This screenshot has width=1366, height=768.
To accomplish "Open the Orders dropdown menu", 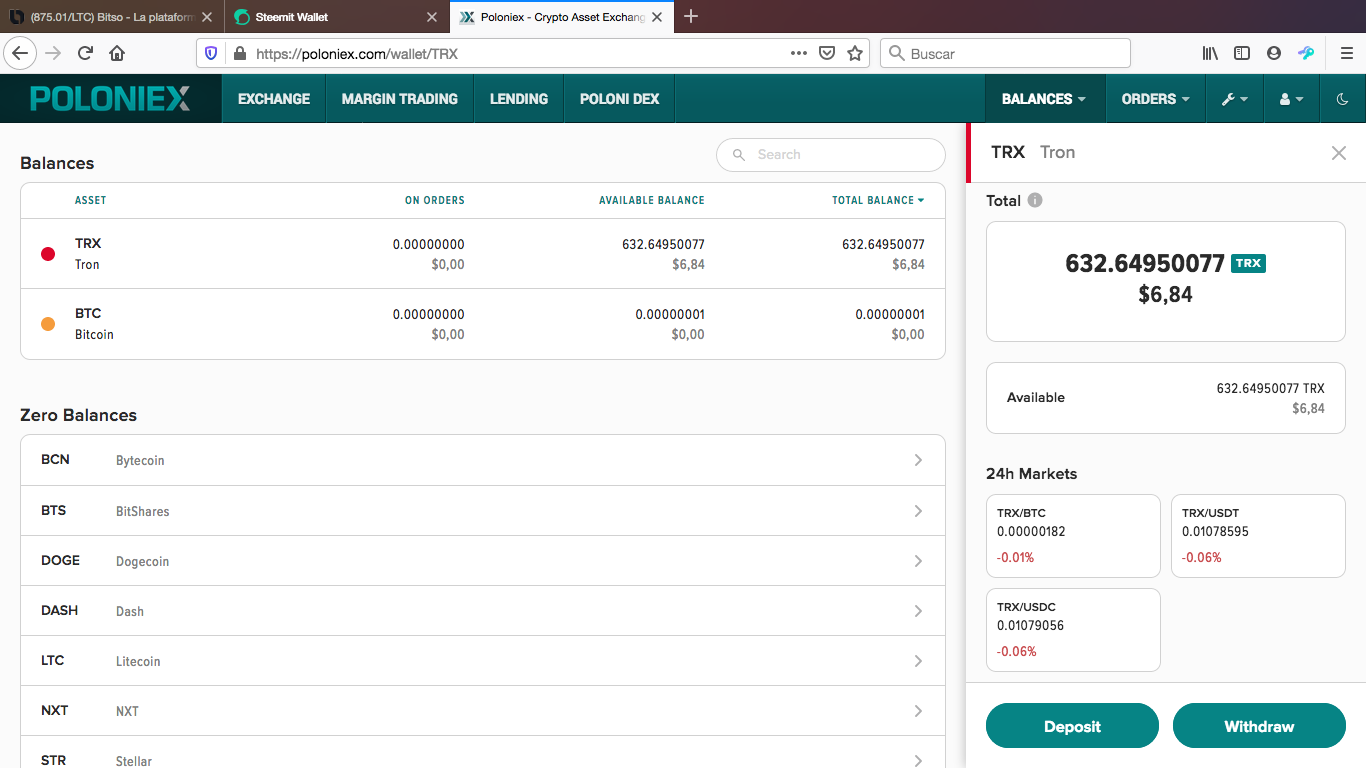I will (1155, 99).
